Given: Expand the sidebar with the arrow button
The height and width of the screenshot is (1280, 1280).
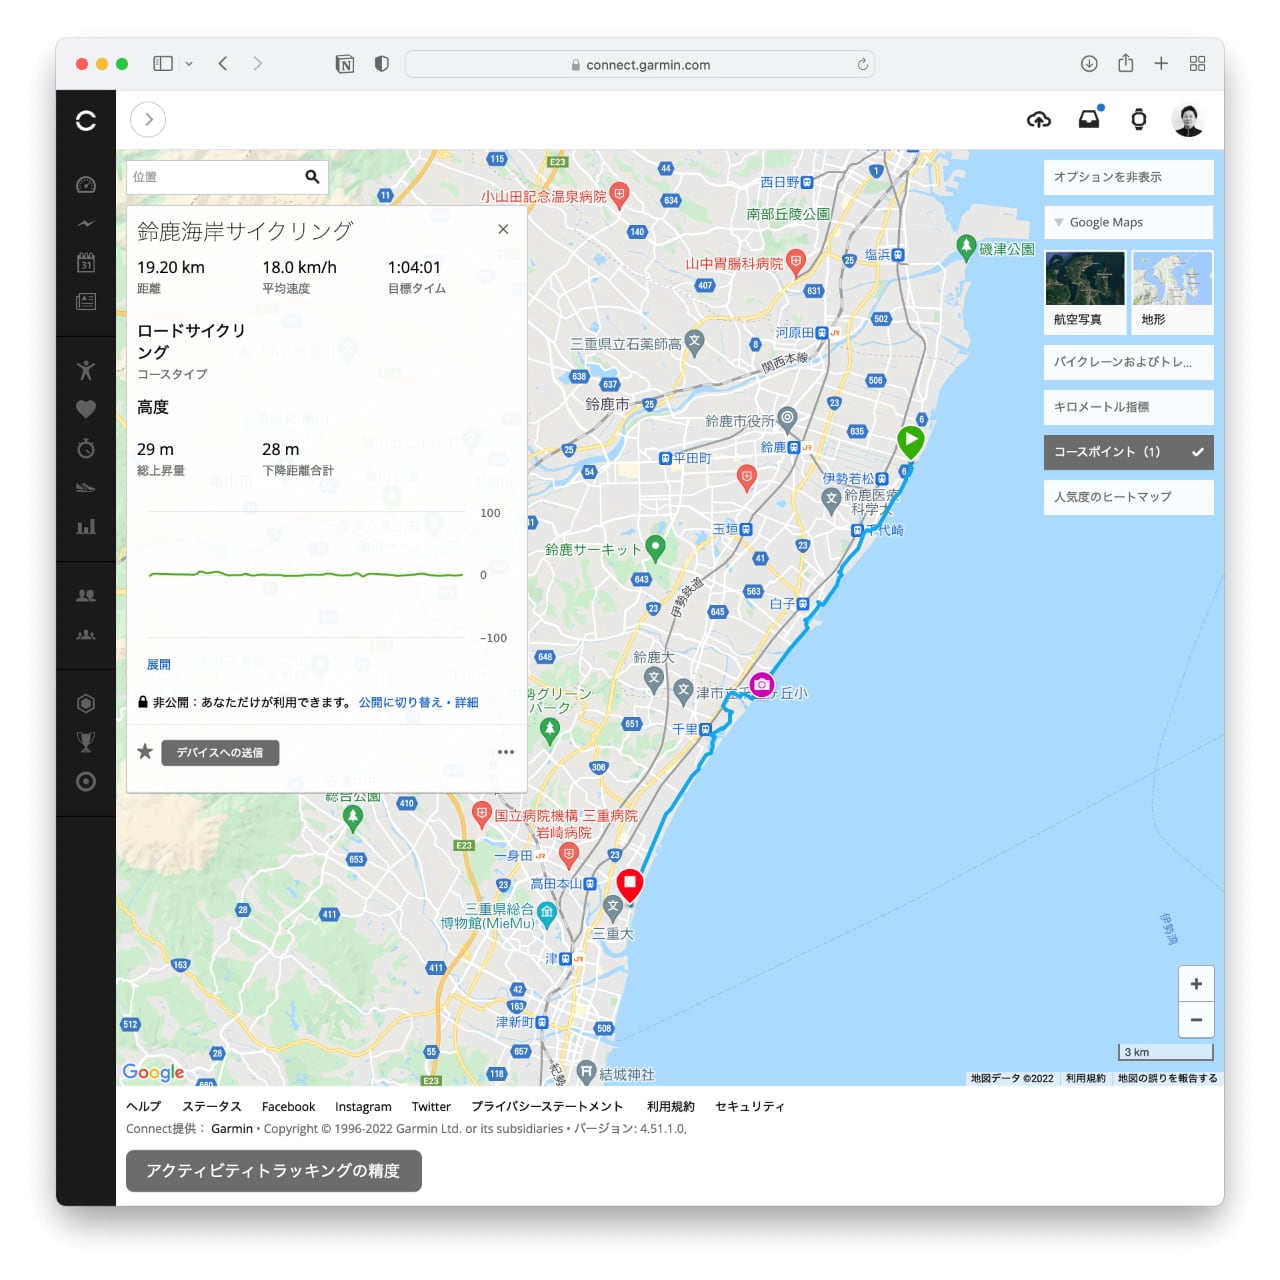Looking at the screenshot, I should pos(148,120).
